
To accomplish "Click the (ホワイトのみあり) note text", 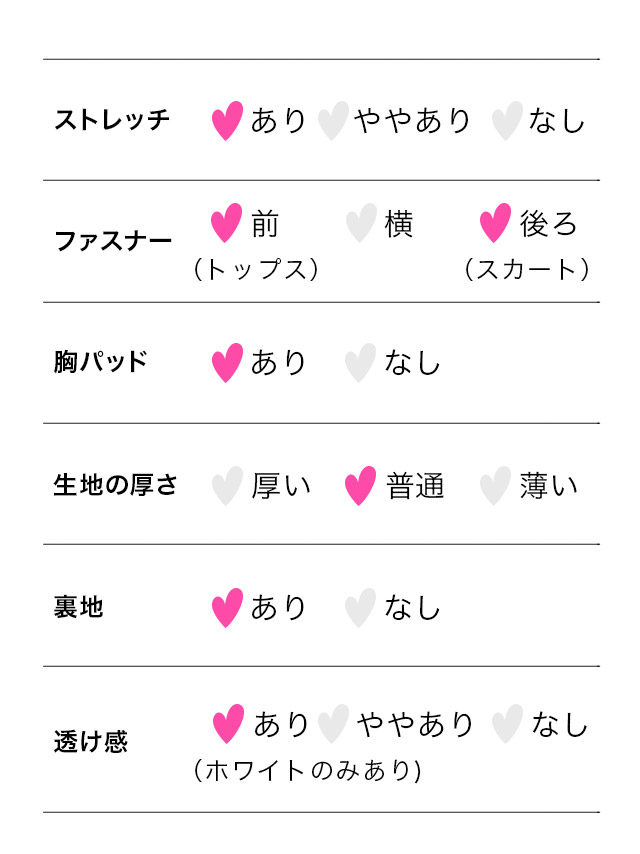I will (x=306, y=771).
